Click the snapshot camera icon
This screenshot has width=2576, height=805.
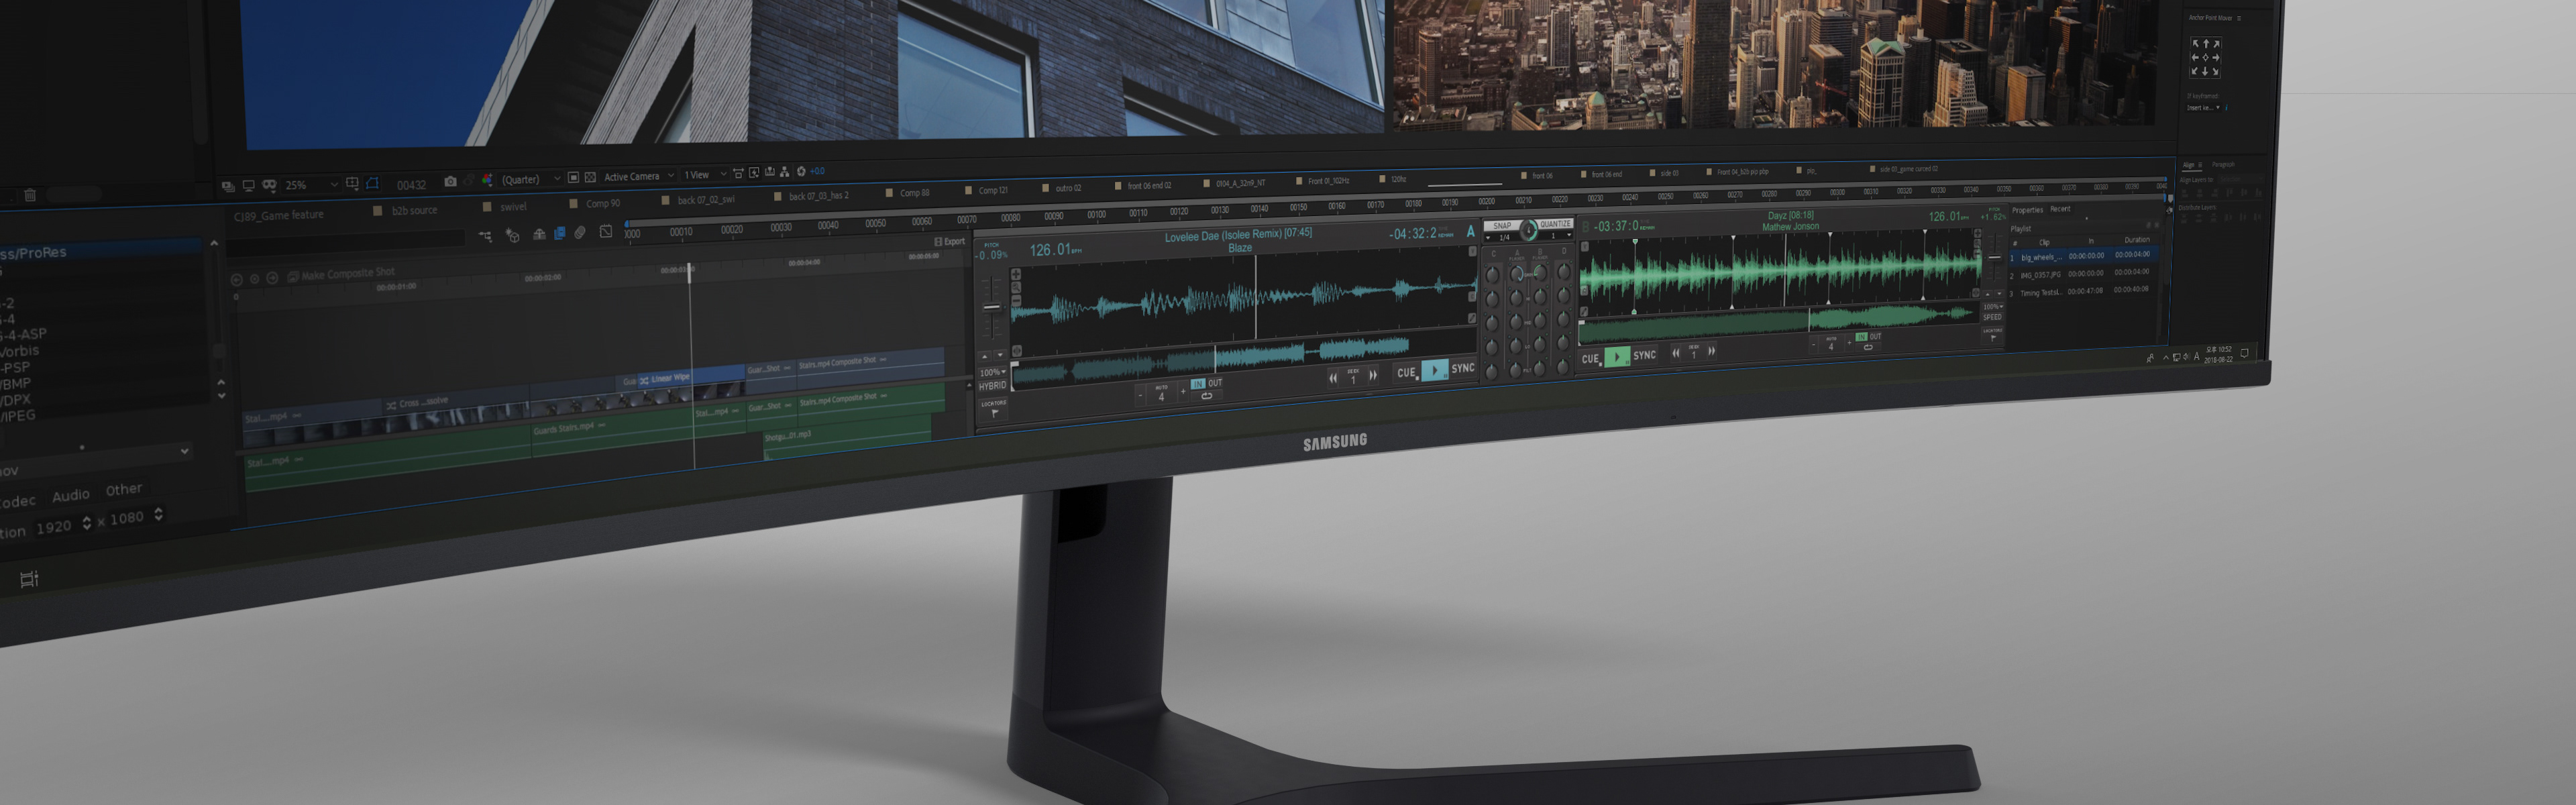coord(450,182)
